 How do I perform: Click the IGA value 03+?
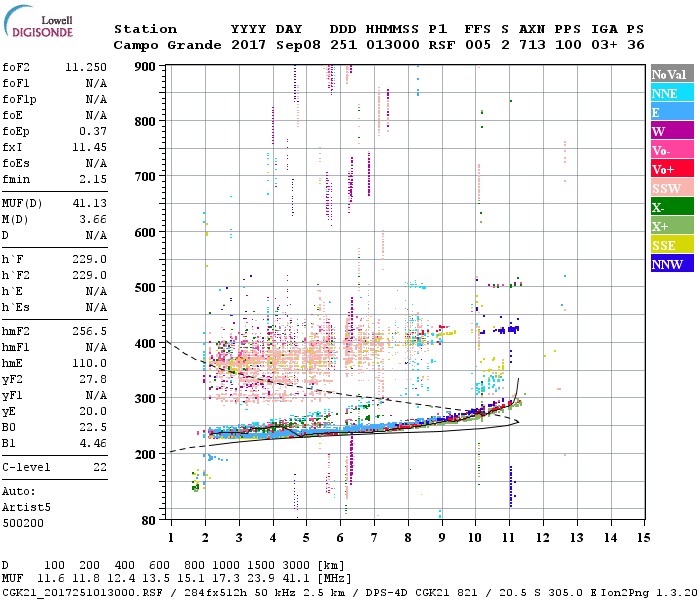click(604, 45)
